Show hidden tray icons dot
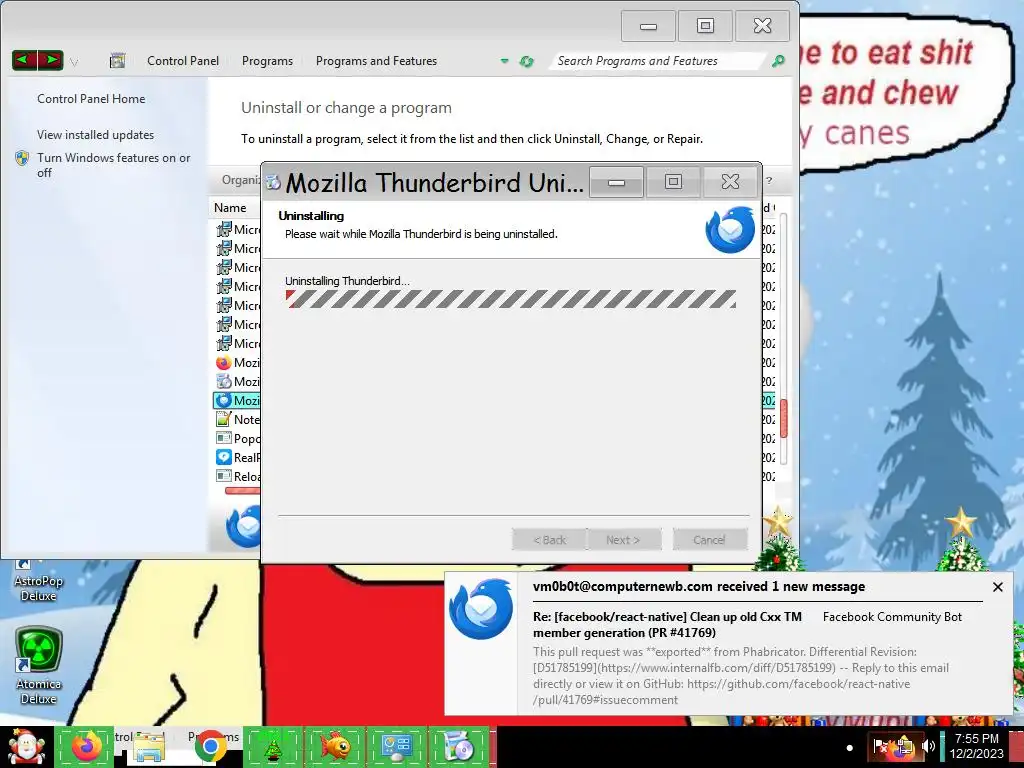 click(x=850, y=748)
